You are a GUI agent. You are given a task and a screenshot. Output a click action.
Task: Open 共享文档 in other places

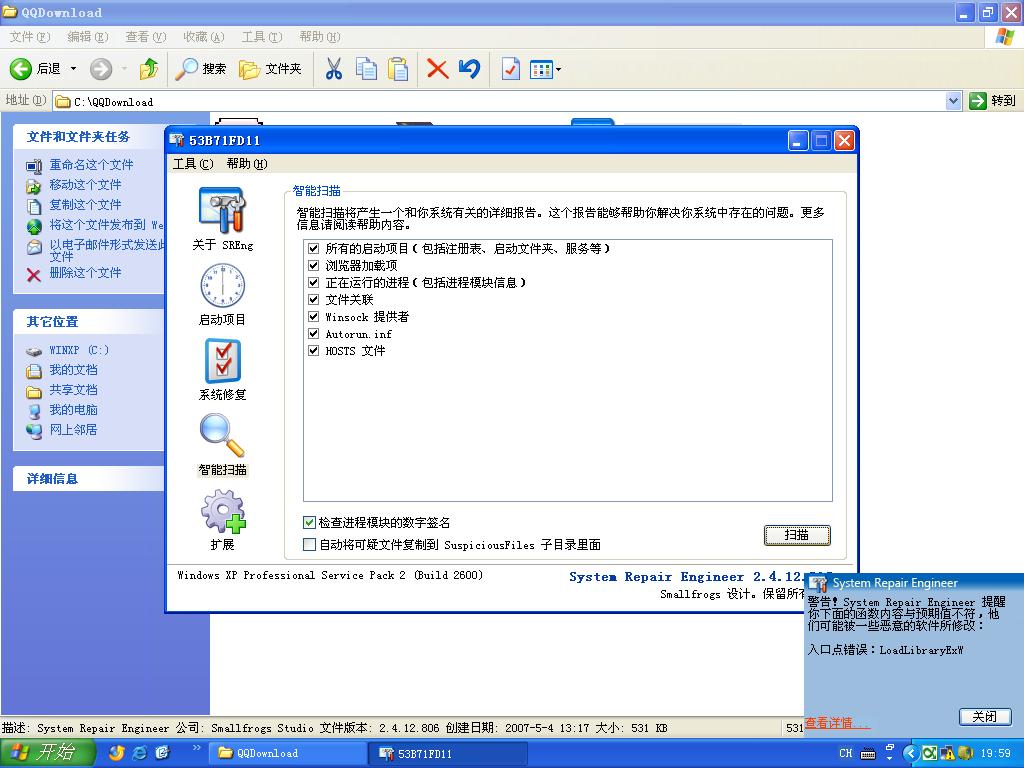click(x=73, y=390)
